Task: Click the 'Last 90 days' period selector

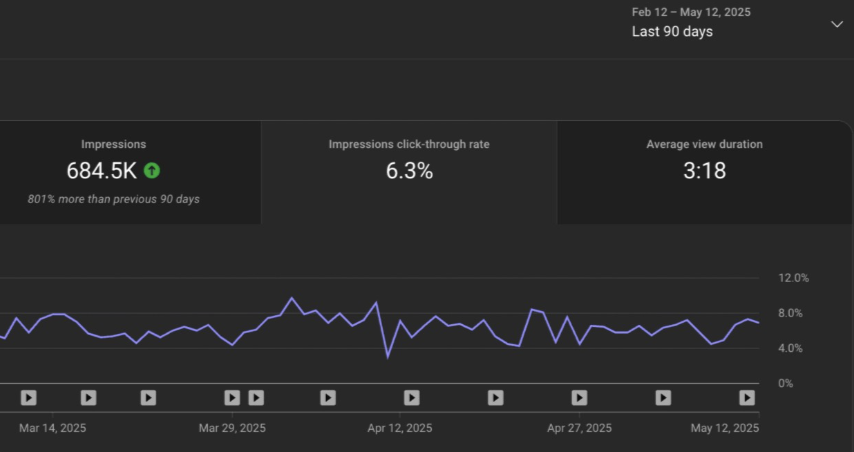Action: click(x=672, y=31)
